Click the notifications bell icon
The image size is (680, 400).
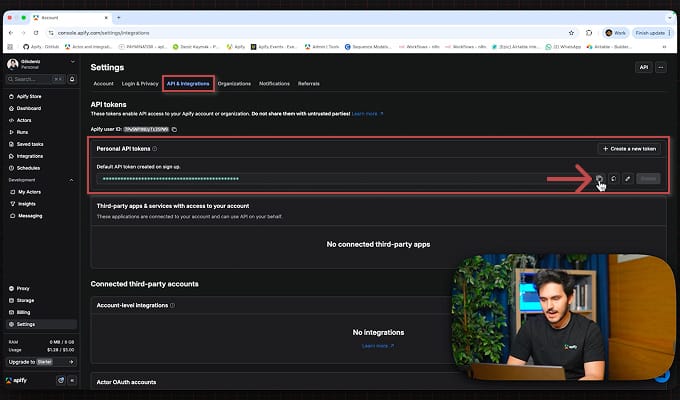click(x=72, y=79)
